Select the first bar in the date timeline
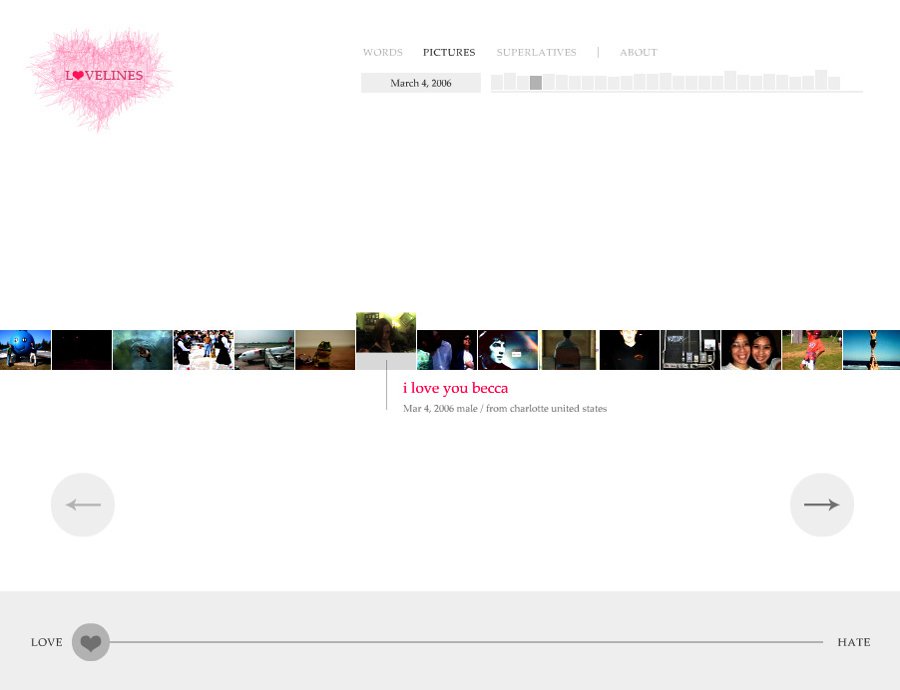 click(497, 83)
